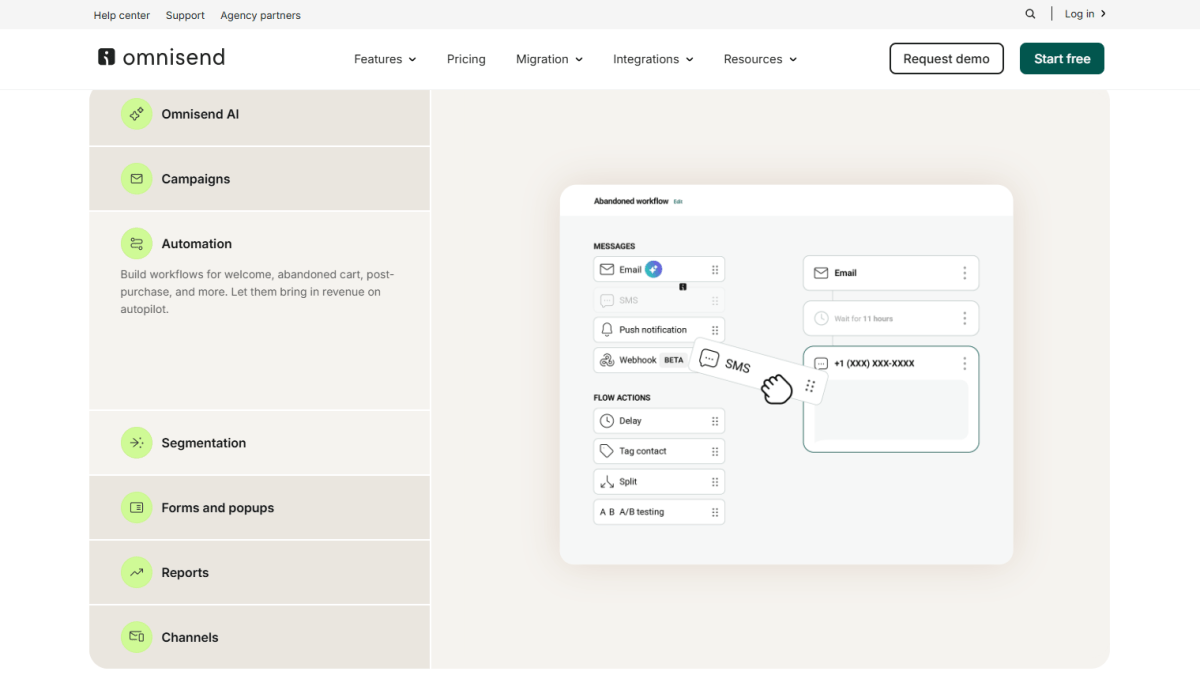Click the search magnifier icon

[x=1030, y=14]
